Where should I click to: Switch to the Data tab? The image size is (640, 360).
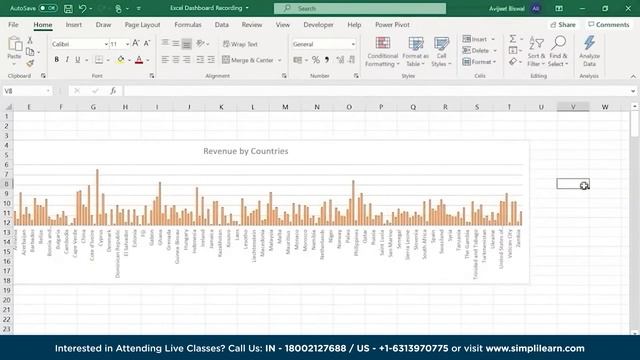222,24
